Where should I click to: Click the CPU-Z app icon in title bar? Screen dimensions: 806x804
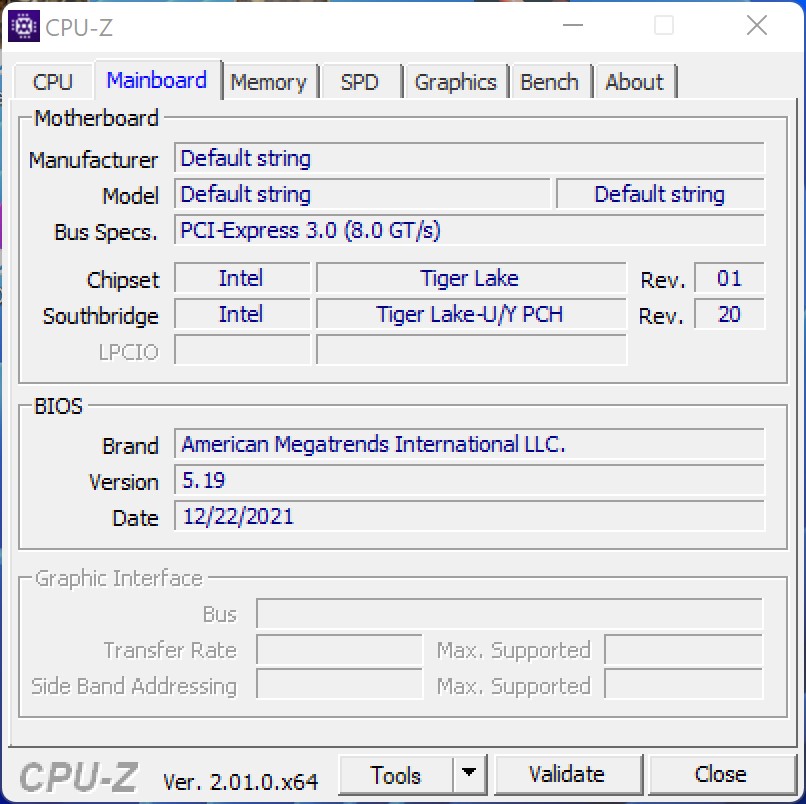tap(24, 26)
